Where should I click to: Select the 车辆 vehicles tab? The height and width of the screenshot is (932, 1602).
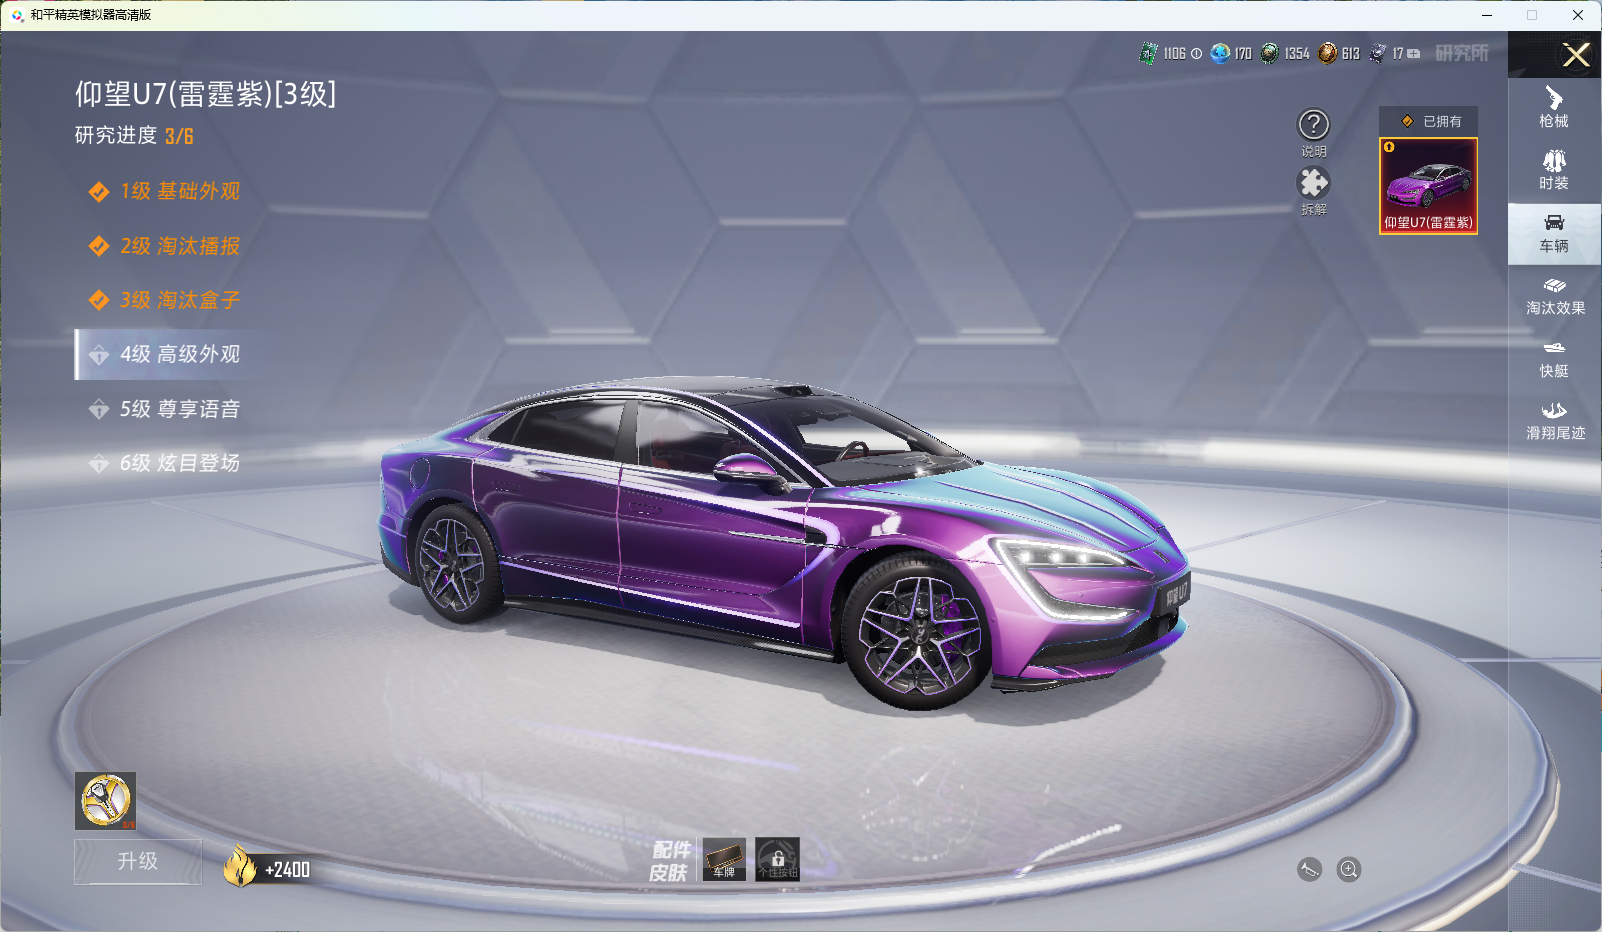point(1554,233)
